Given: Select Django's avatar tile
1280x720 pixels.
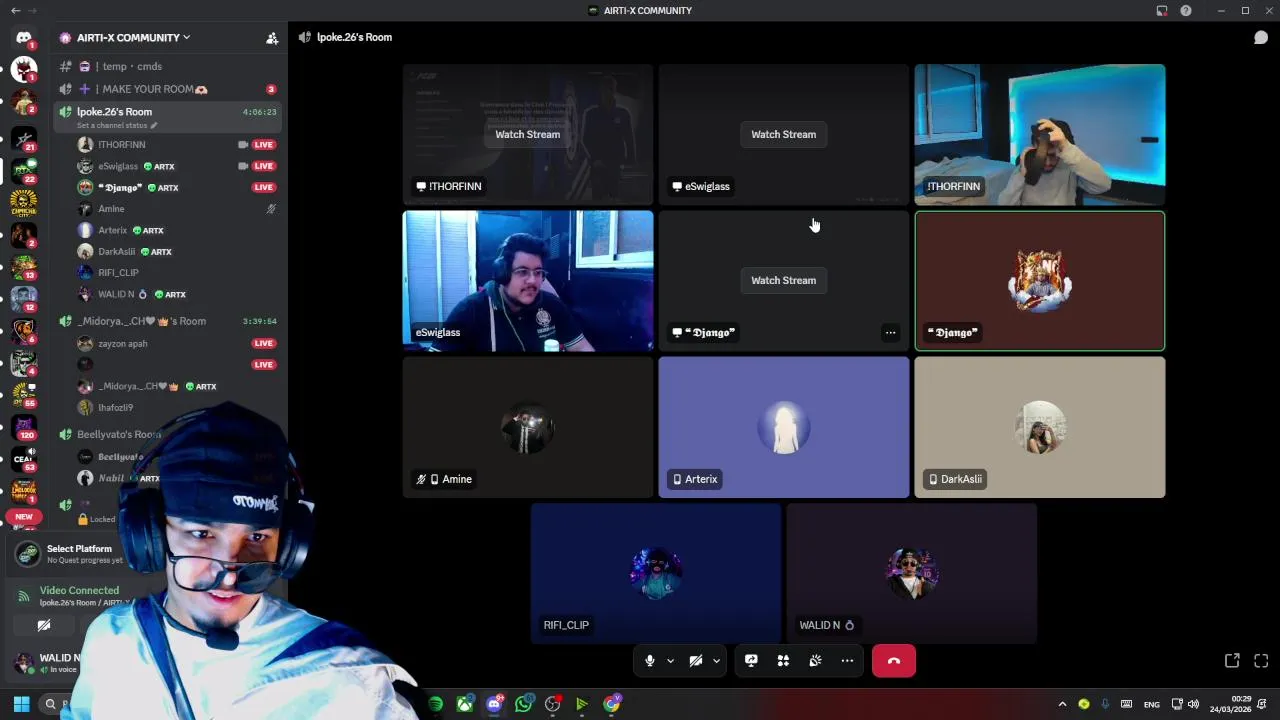Looking at the screenshot, I should (x=1040, y=281).
